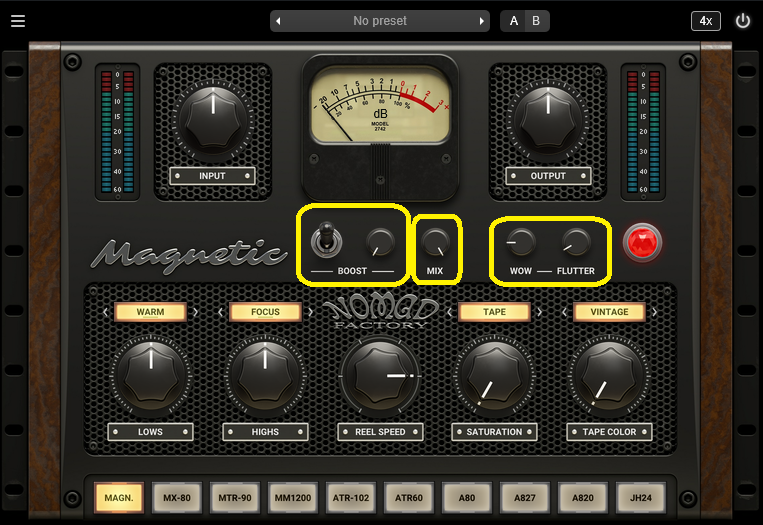Click the HIGHS label plate
Viewport: 763px width, 525px height.
click(265, 432)
